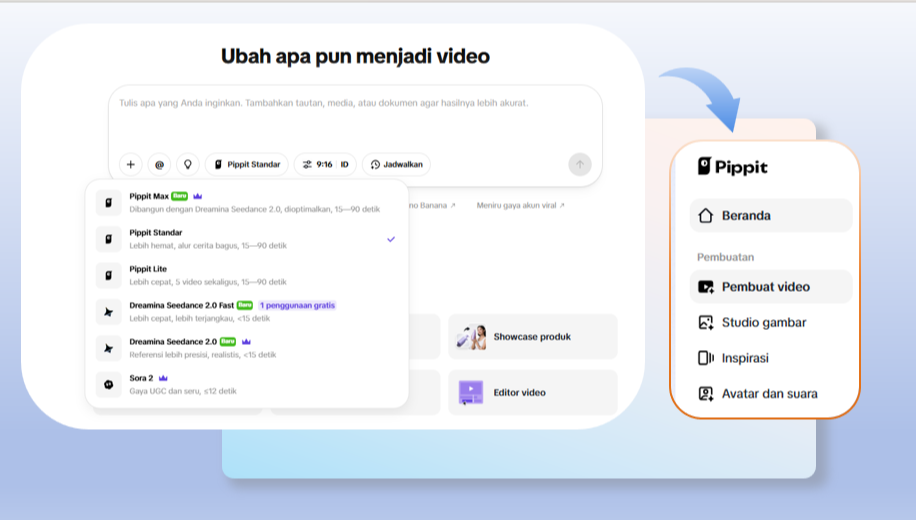This screenshot has height=521, width=916.
Task: Click the lightbulb ideas icon
Action: pos(188,165)
